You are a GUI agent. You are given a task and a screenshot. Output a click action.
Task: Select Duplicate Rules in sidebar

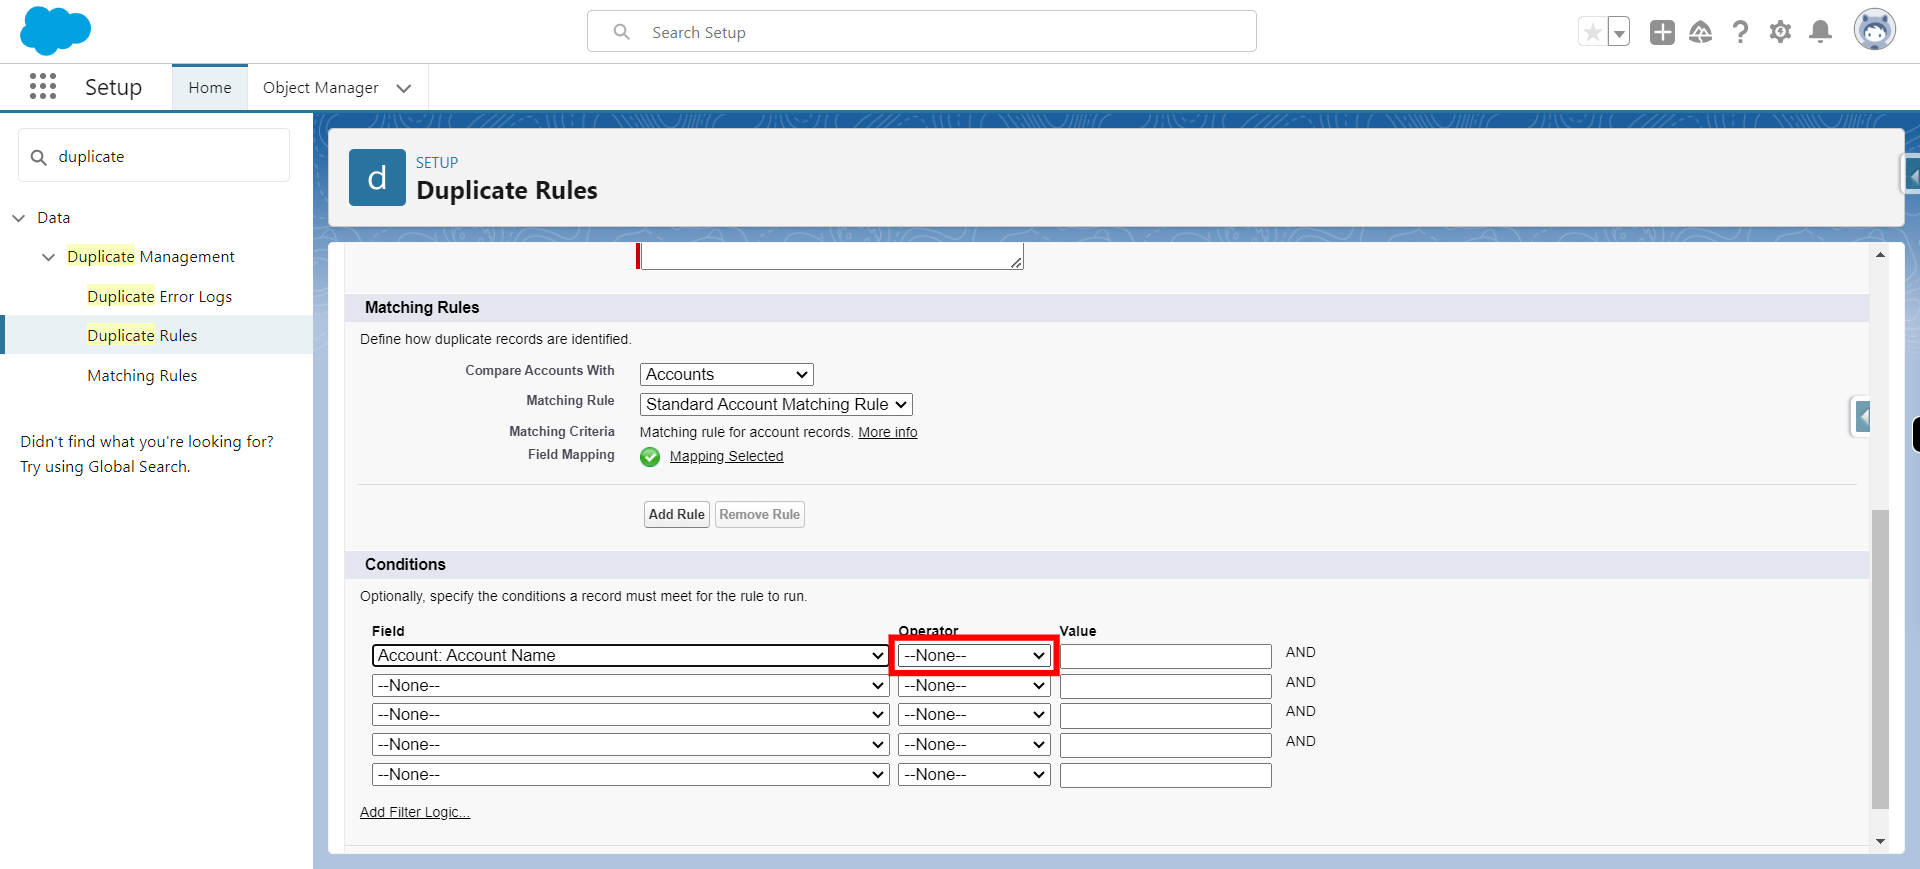coord(142,336)
